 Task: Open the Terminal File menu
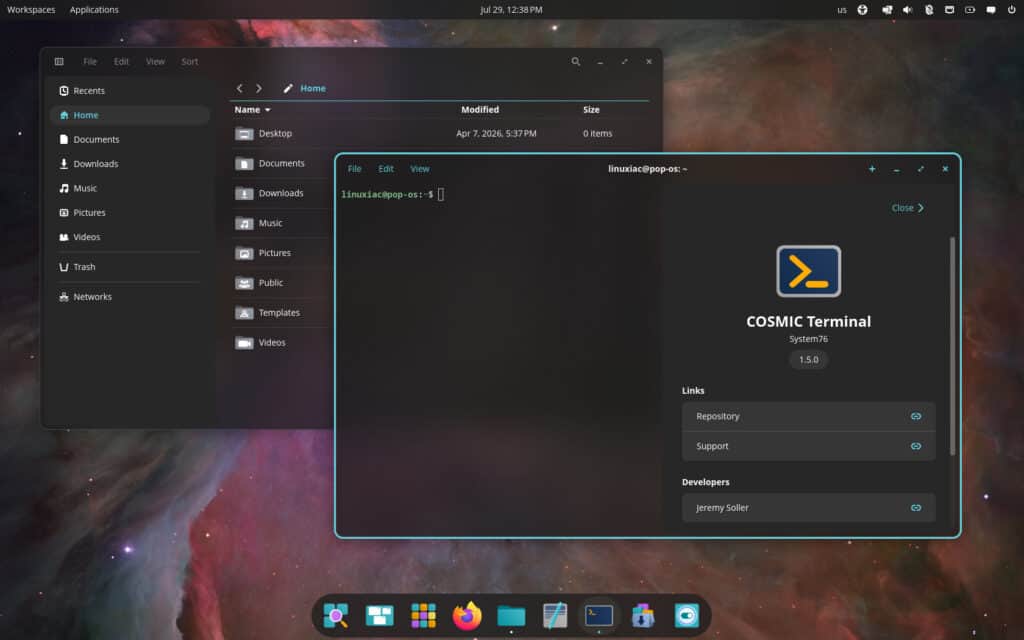(x=355, y=168)
